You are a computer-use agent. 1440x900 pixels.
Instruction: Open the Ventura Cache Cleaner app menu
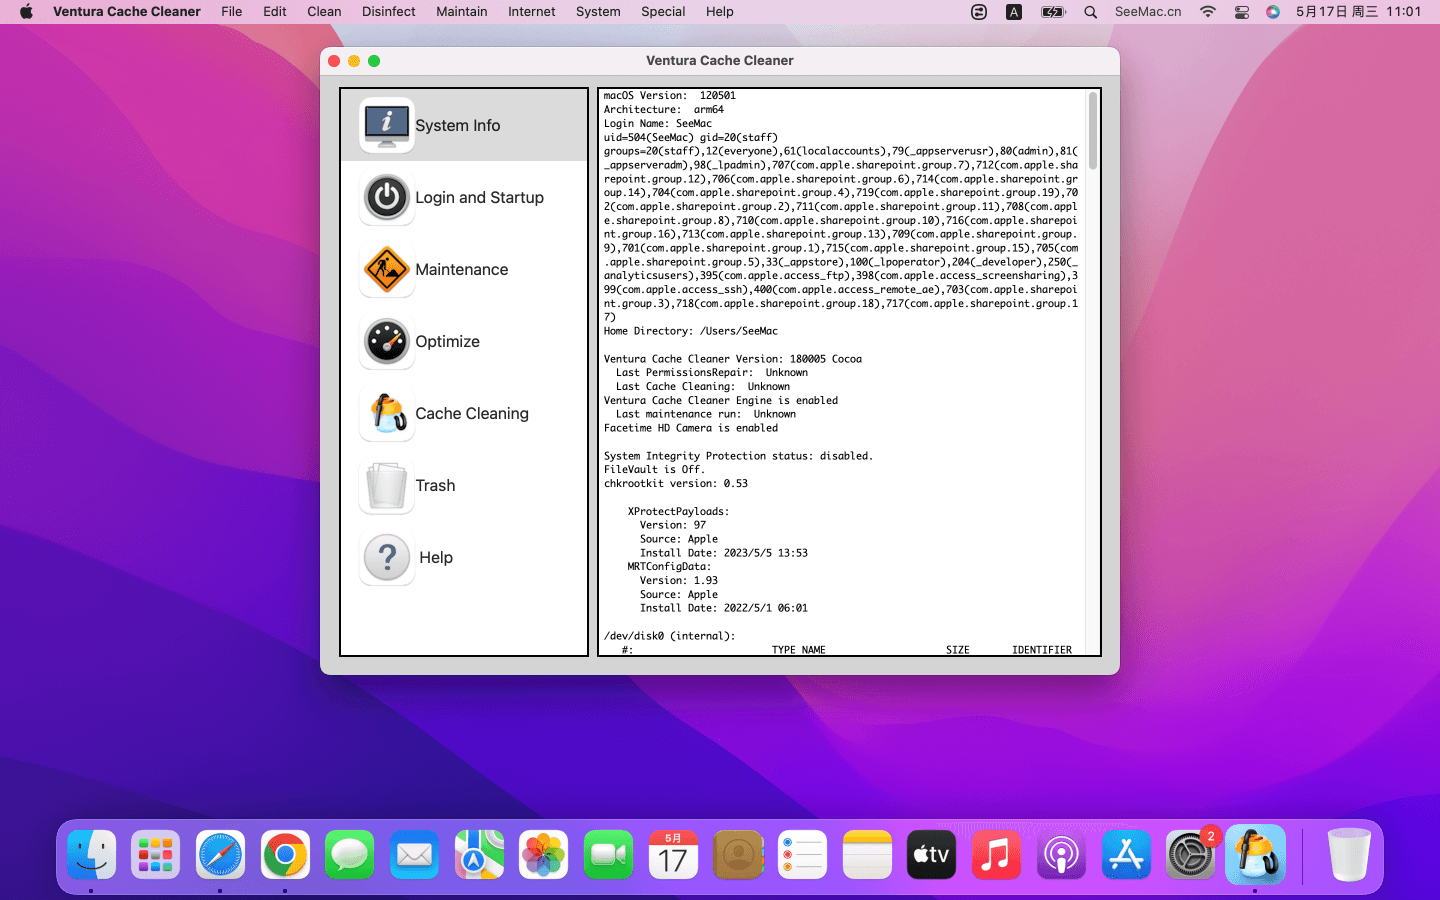point(127,12)
